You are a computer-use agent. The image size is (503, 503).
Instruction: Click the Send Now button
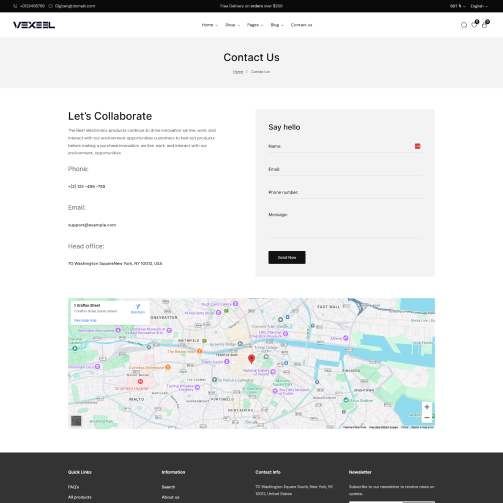pos(287,257)
